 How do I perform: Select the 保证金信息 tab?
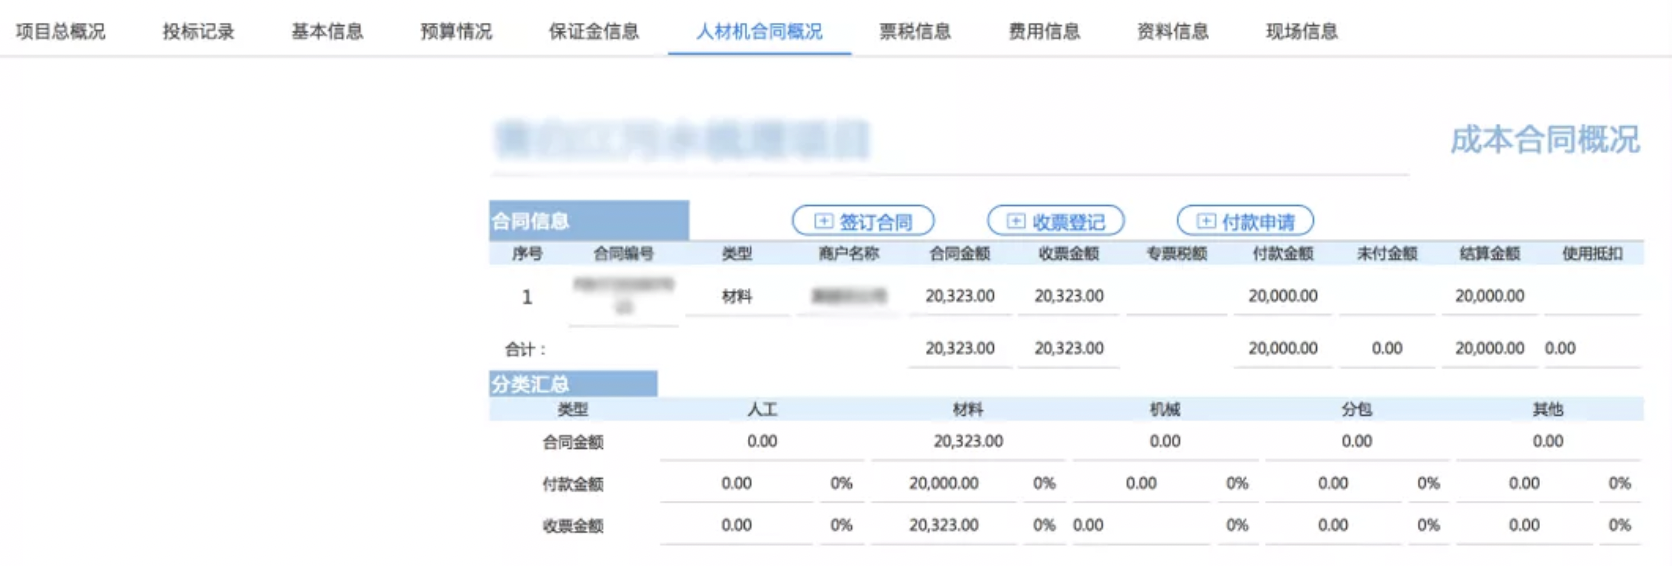coord(594,31)
